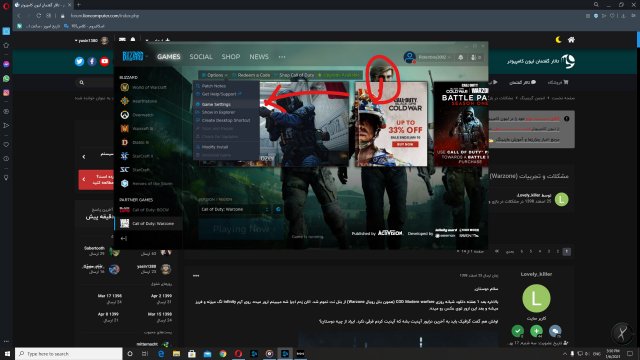Screen dimensions: 640x360
Task: Open the more tabs ellipsis menu
Action: point(282,57)
